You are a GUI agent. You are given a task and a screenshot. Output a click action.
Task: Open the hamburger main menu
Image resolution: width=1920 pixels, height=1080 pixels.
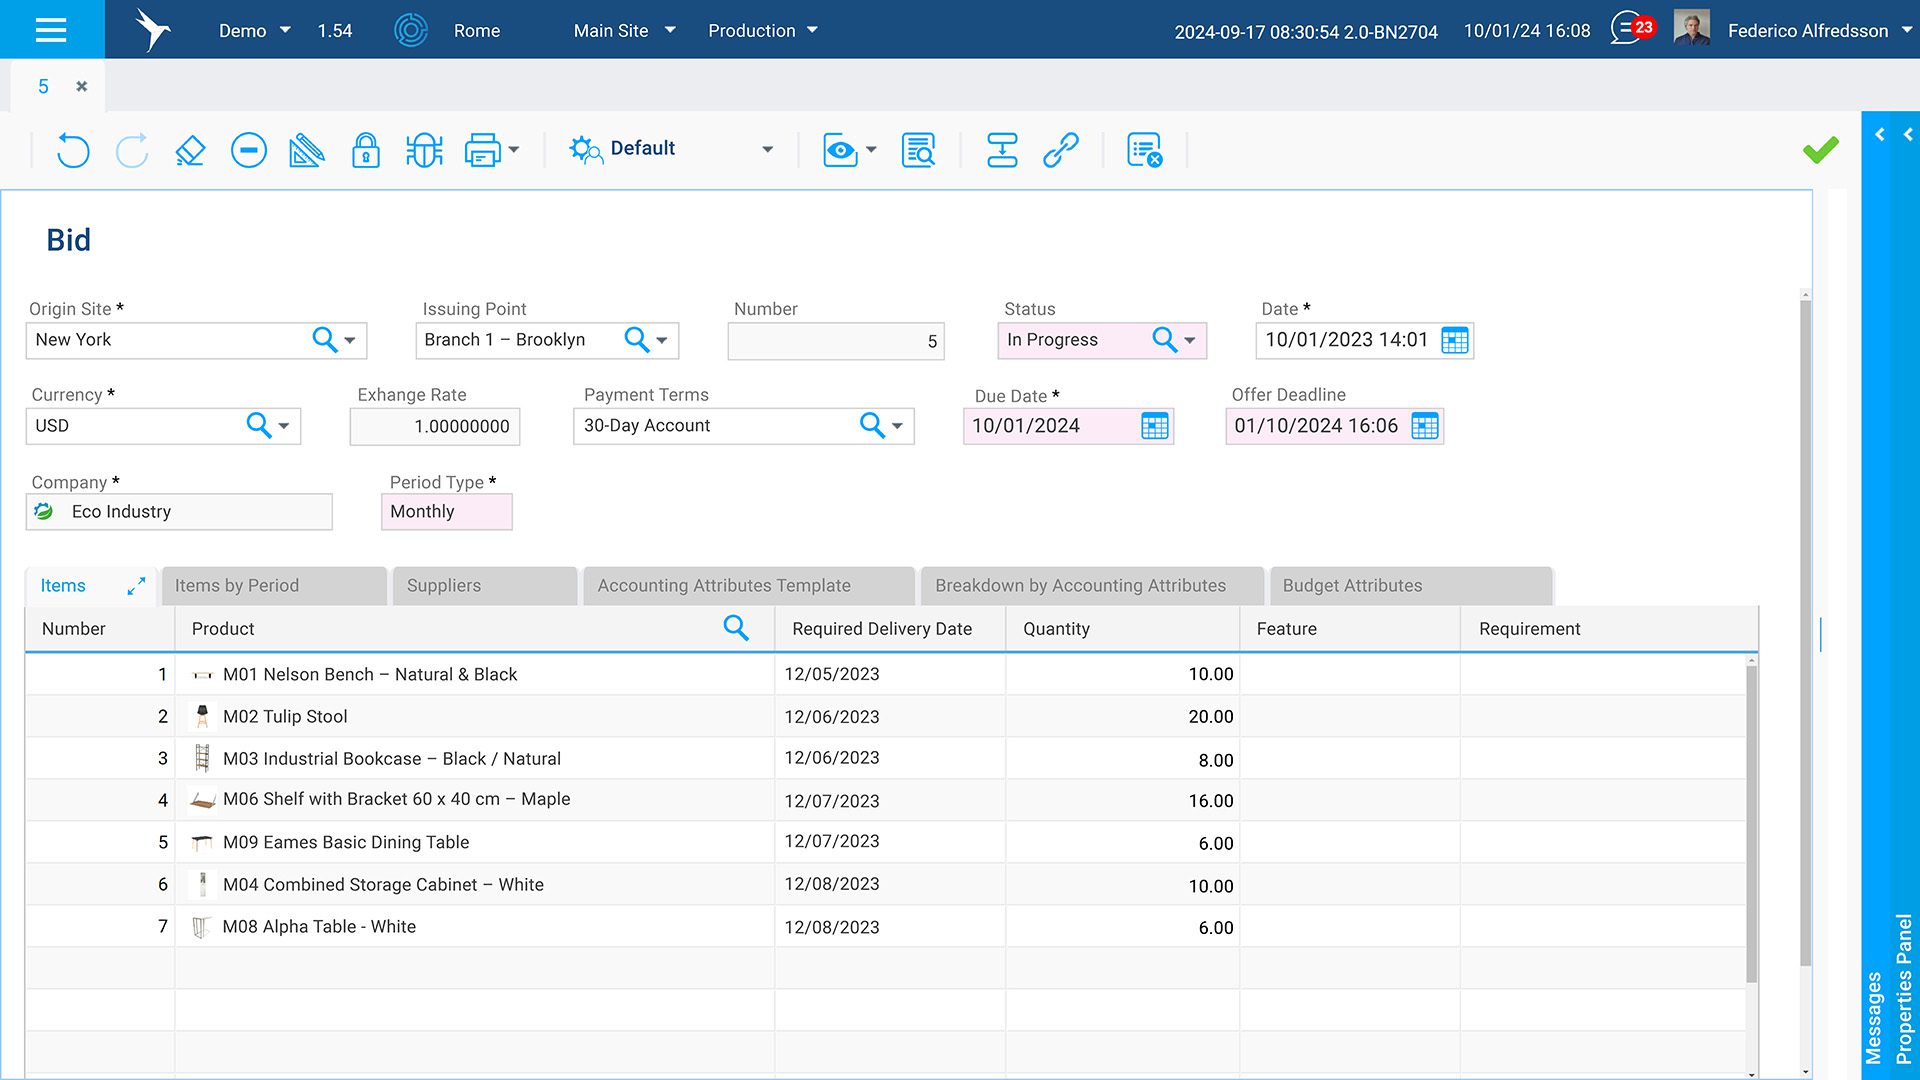(51, 30)
